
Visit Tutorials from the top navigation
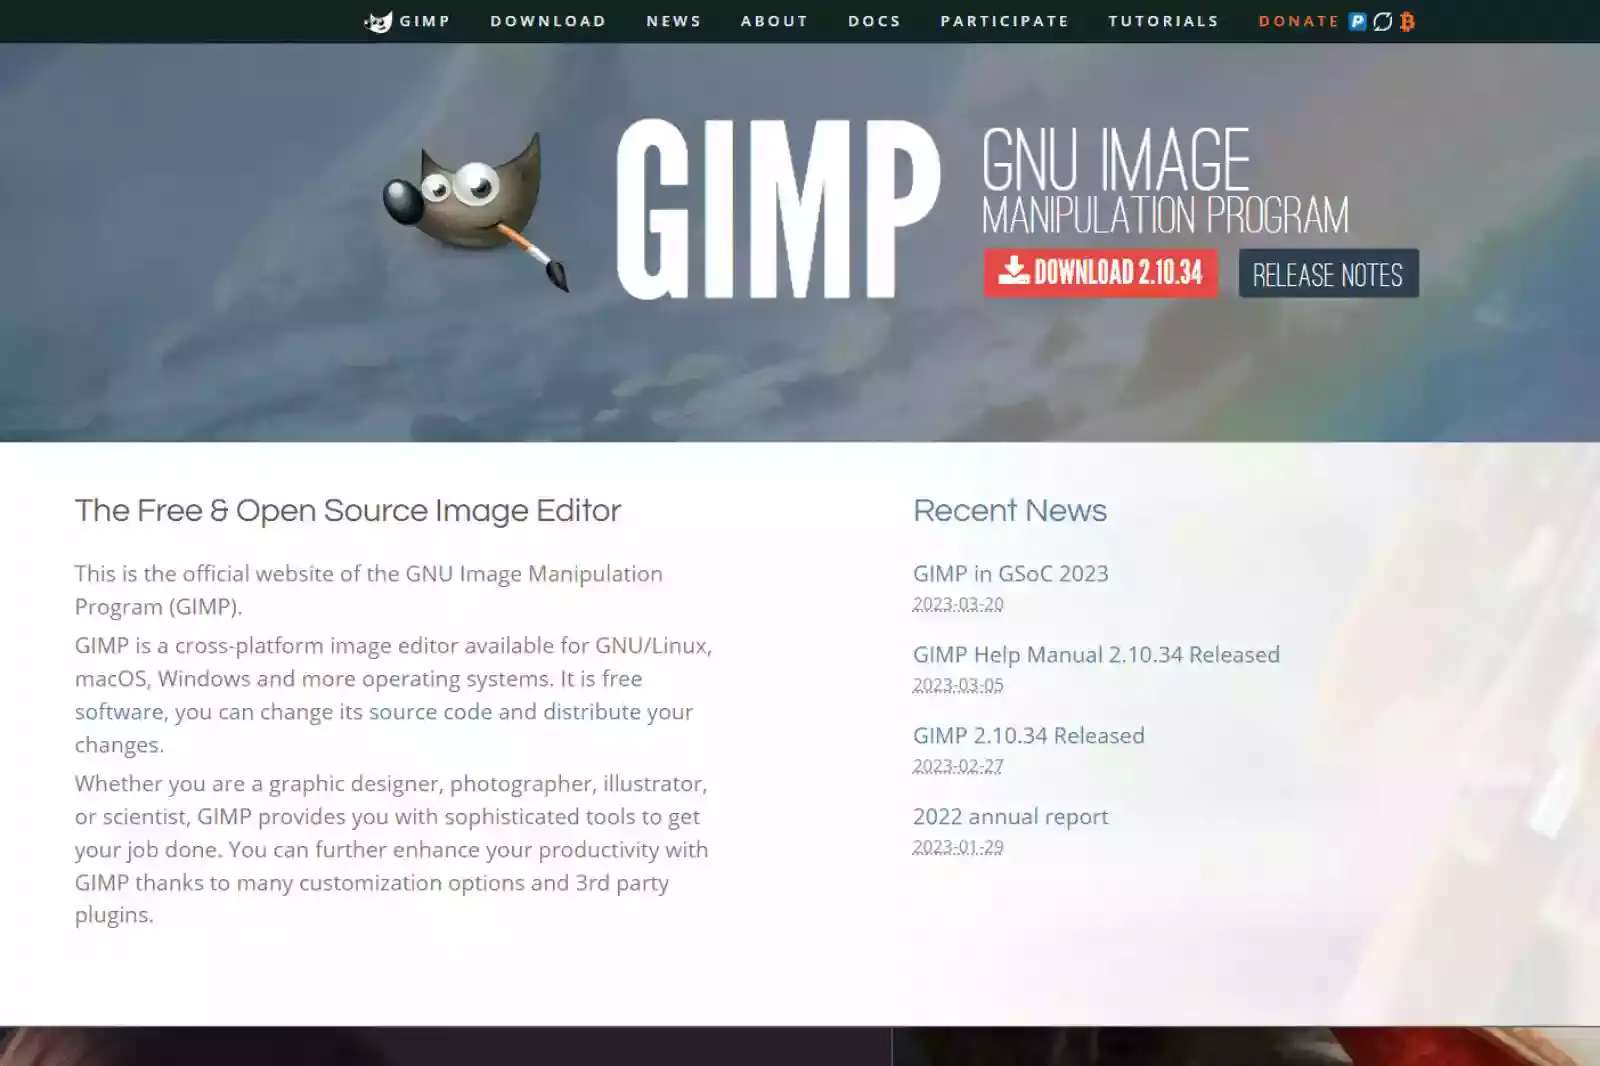tap(1163, 21)
